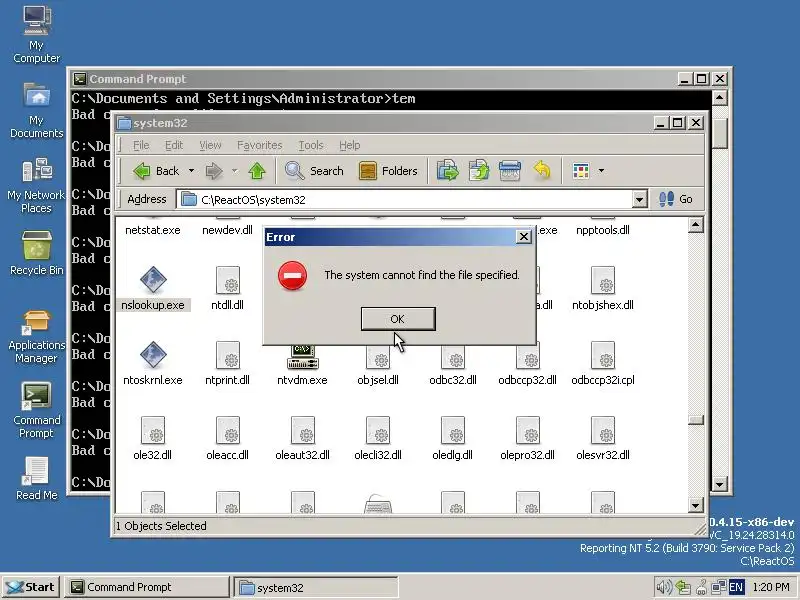
Task: Open My Documents desktop icon
Action: 37,110
